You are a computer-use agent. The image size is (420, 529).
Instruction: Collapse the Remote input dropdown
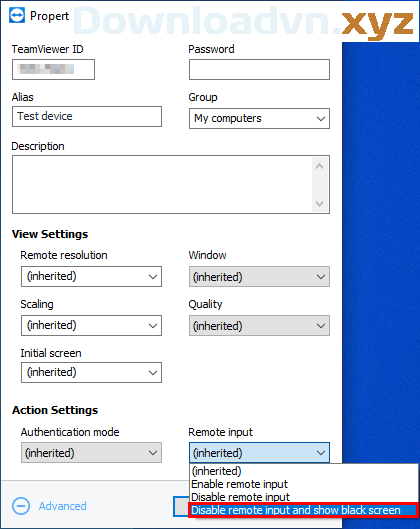(259, 453)
